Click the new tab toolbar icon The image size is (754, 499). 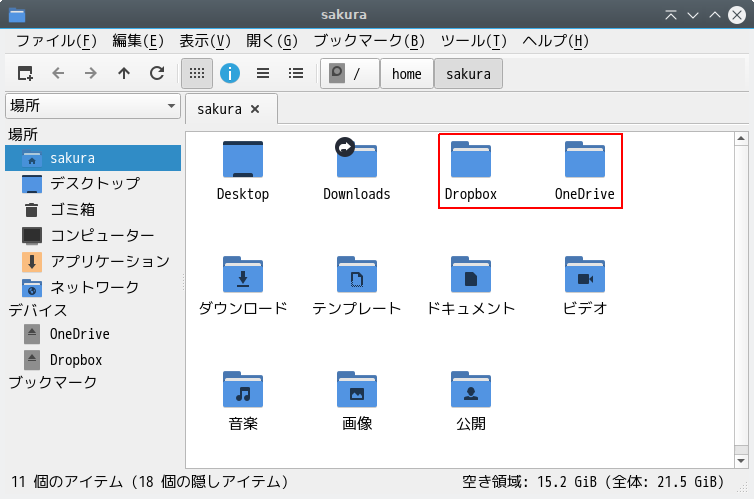(x=25, y=73)
